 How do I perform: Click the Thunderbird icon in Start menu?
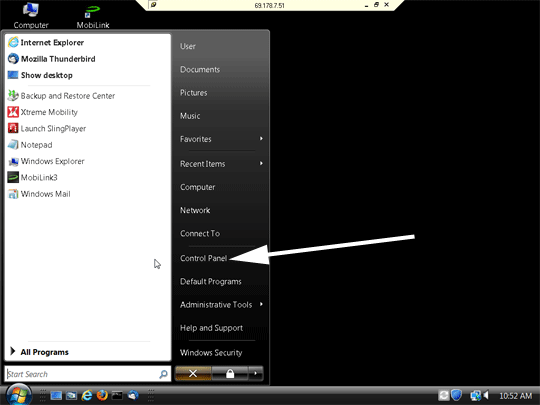pos(13,59)
